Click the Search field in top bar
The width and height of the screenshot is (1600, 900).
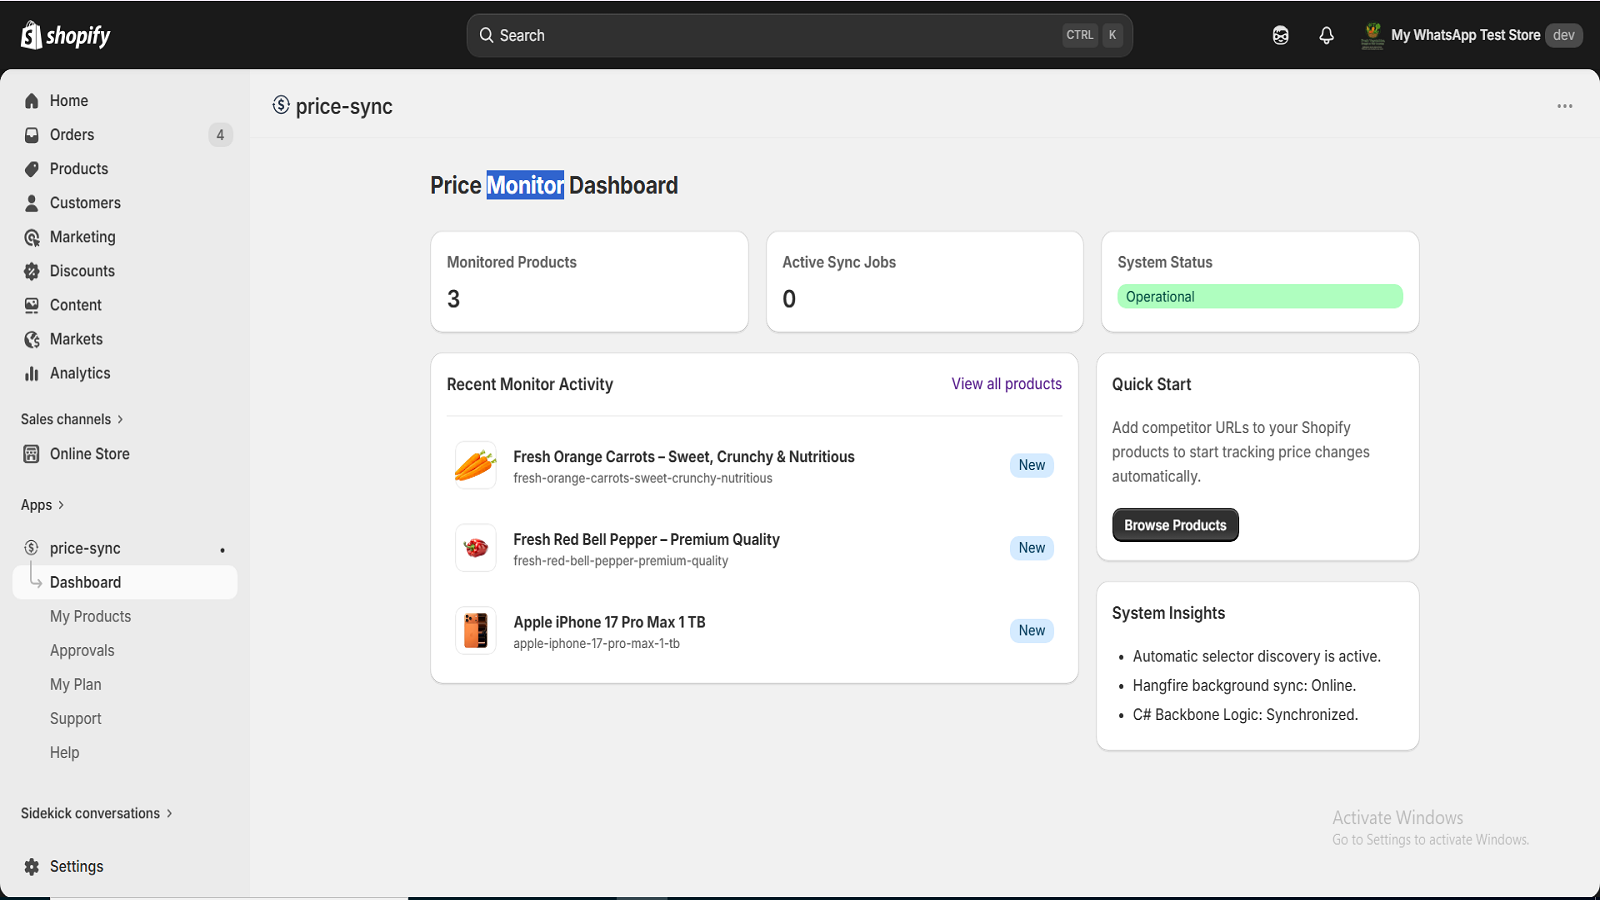[799, 35]
